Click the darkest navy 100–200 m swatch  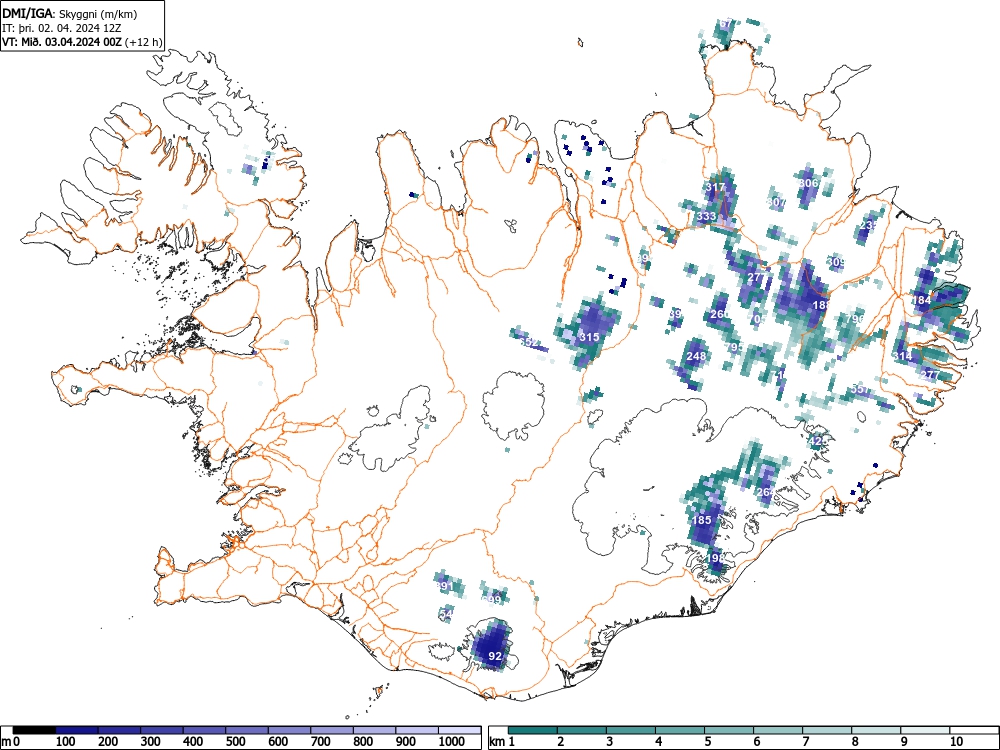[77, 730]
